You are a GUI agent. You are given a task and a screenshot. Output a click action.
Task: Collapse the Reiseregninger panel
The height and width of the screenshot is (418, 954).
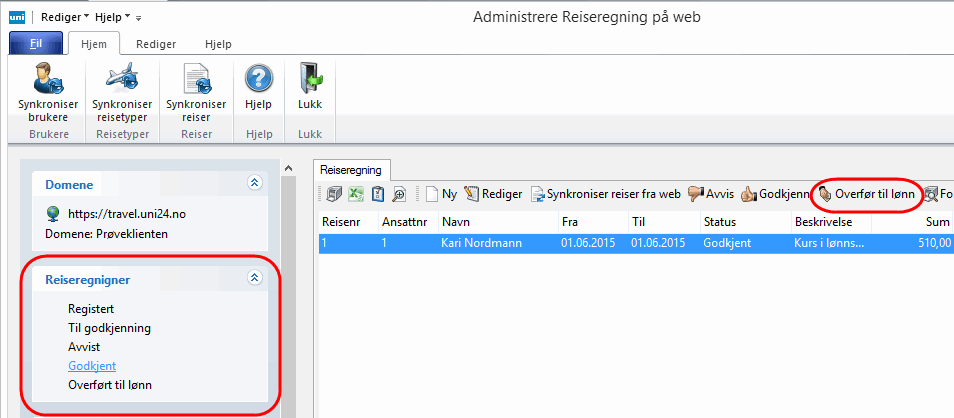tap(254, 279)
